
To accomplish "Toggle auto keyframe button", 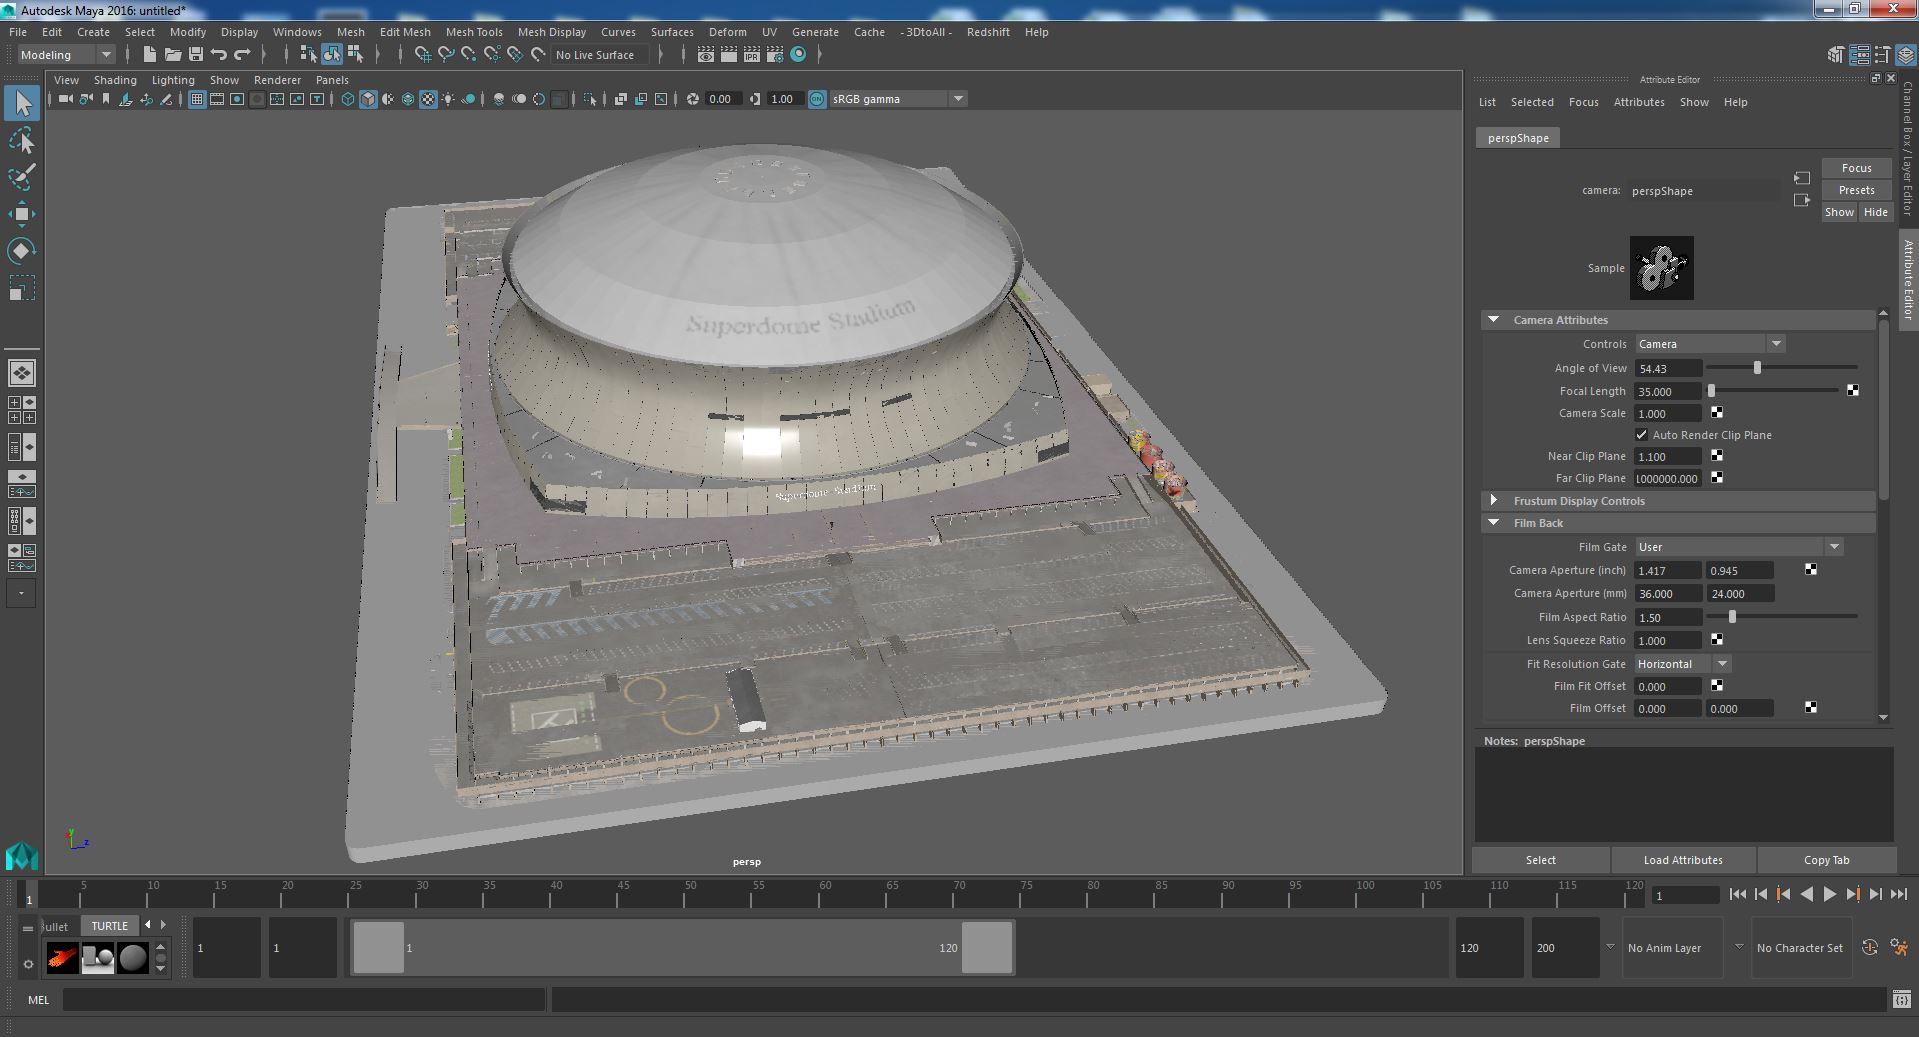I will pyautogui.click(x=1870, y=947).
